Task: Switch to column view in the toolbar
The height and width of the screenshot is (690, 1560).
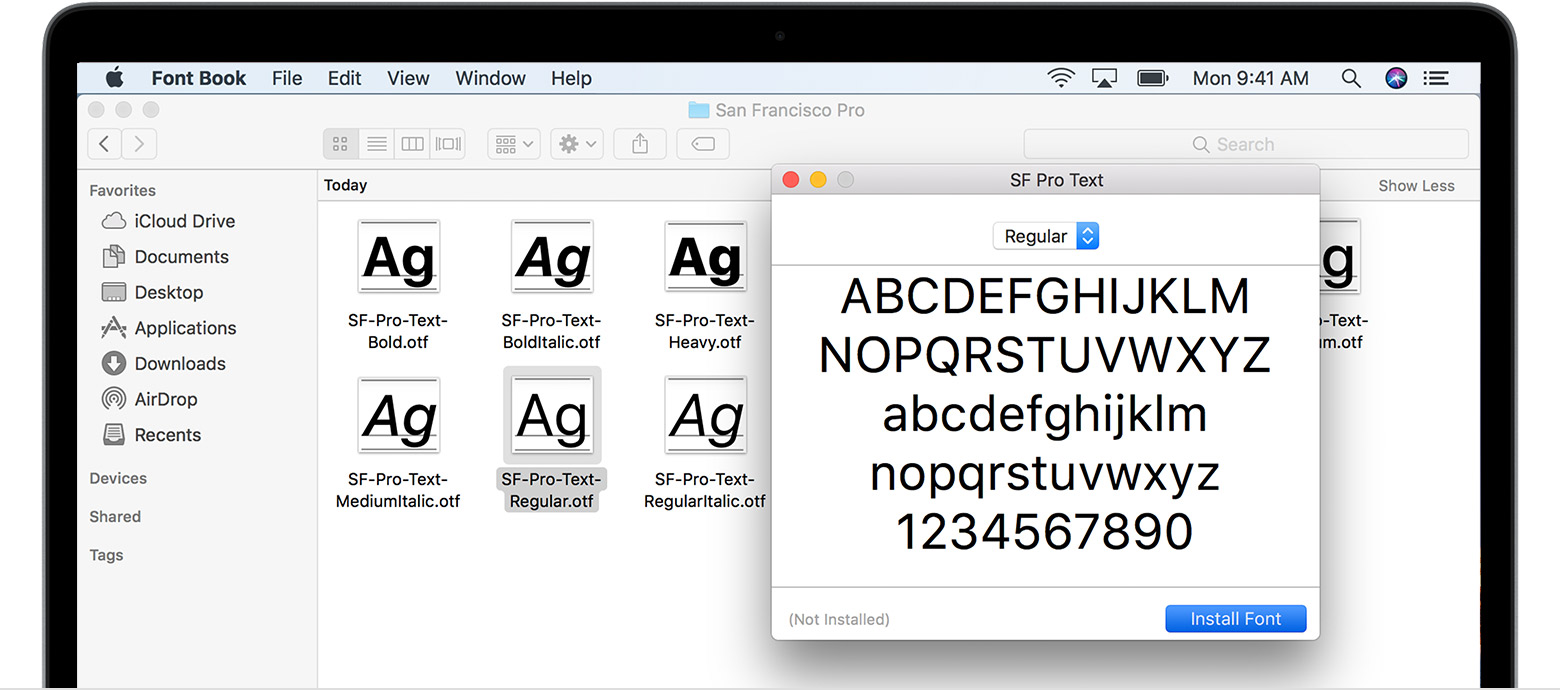Action: (412, 143)
